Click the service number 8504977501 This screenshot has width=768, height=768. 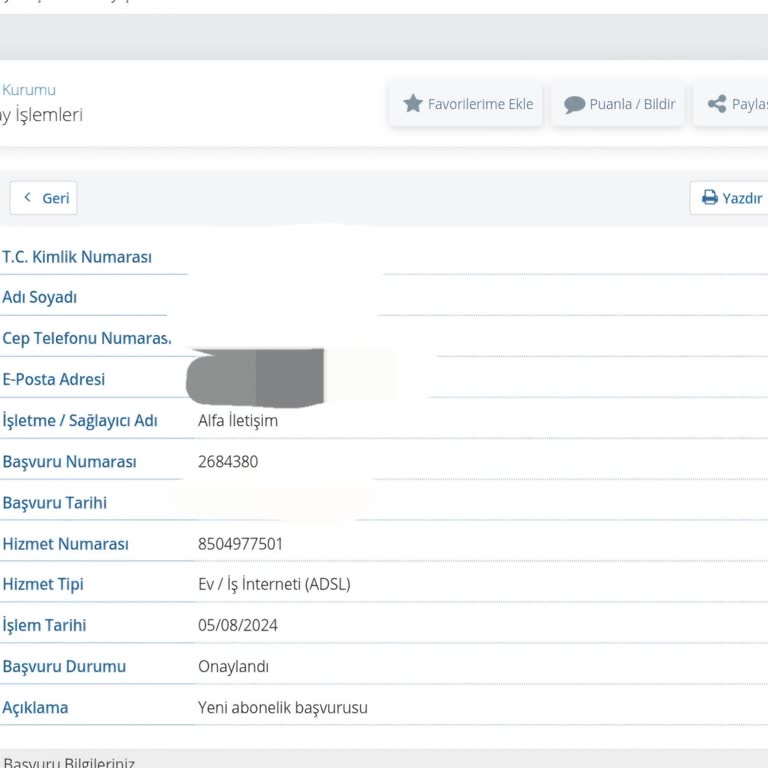click(240, 544)
